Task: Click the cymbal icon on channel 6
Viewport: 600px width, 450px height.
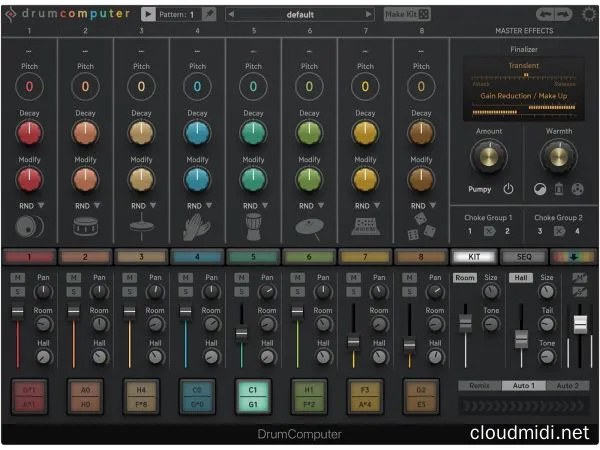Action: pyautogui.click(x=309, y=227)
